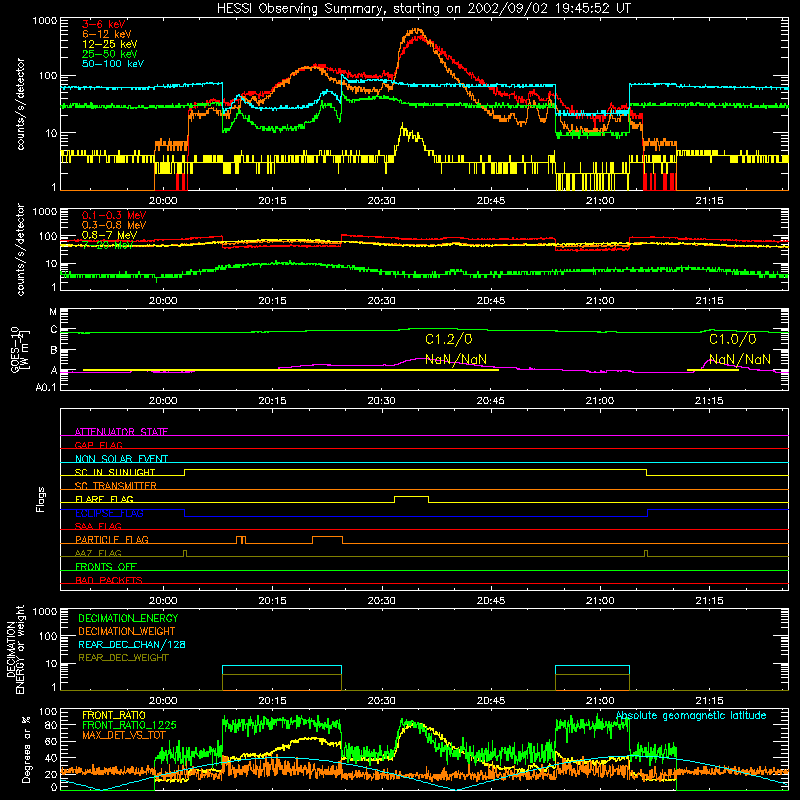Select the 6-12 keV legend label
800x800 pixels.
pyautogui.click(x=106, y=34)
